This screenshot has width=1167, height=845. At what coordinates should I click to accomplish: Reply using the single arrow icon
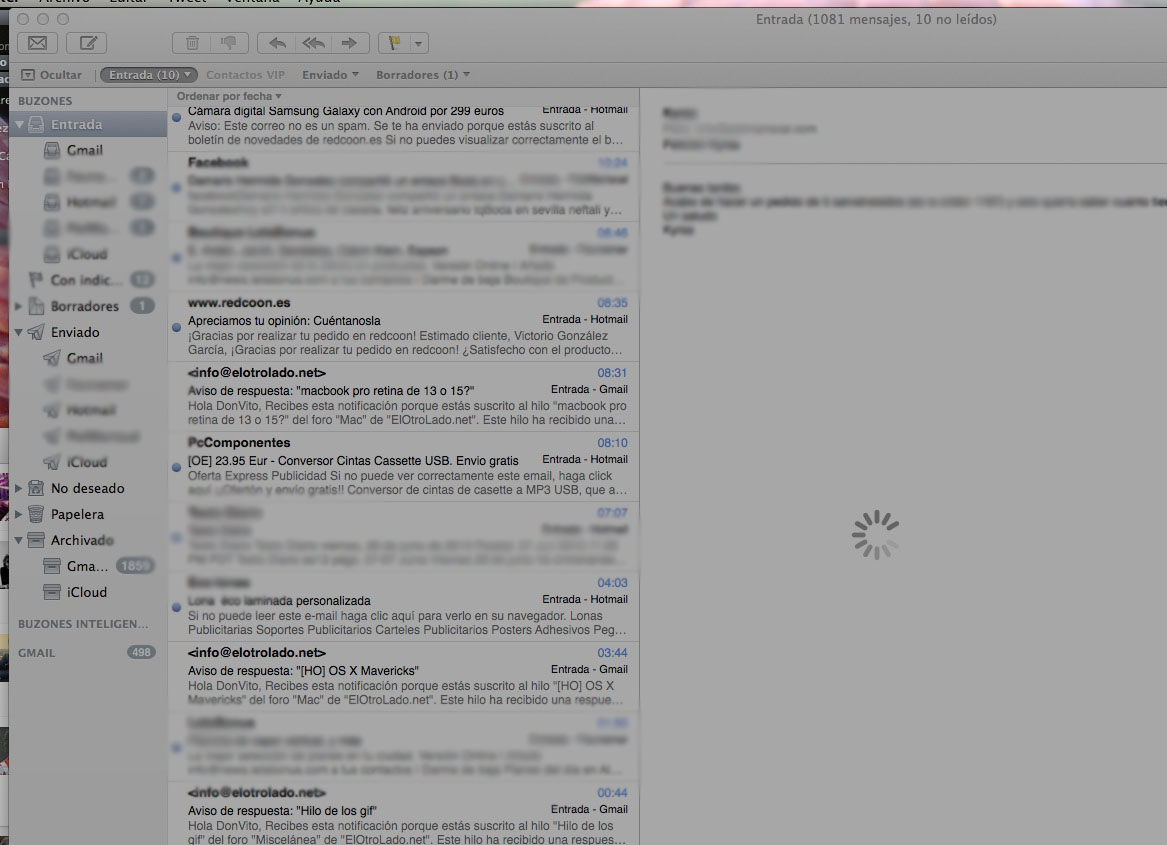(277, 43)
